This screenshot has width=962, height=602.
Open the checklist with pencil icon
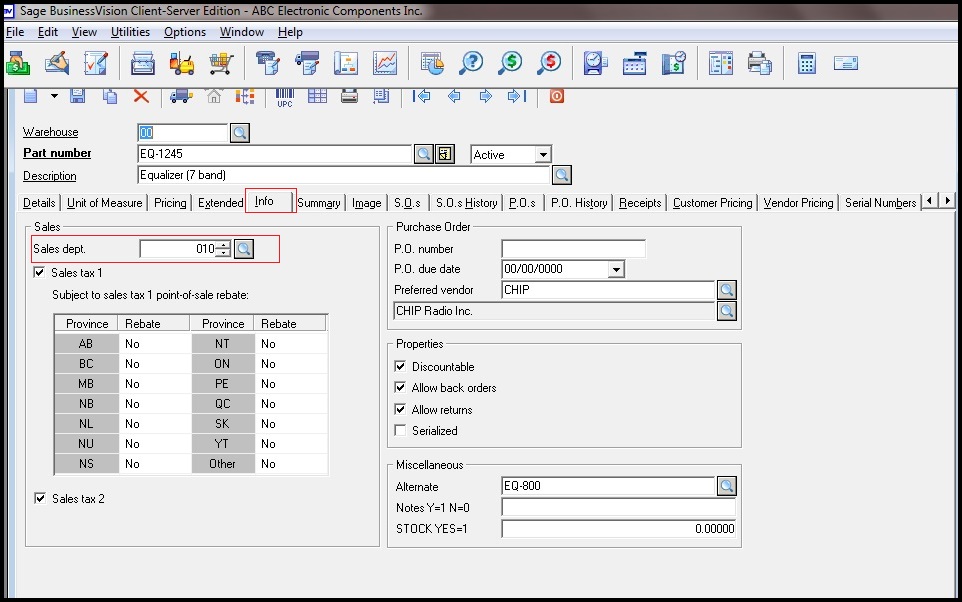[x=96, y=63]
